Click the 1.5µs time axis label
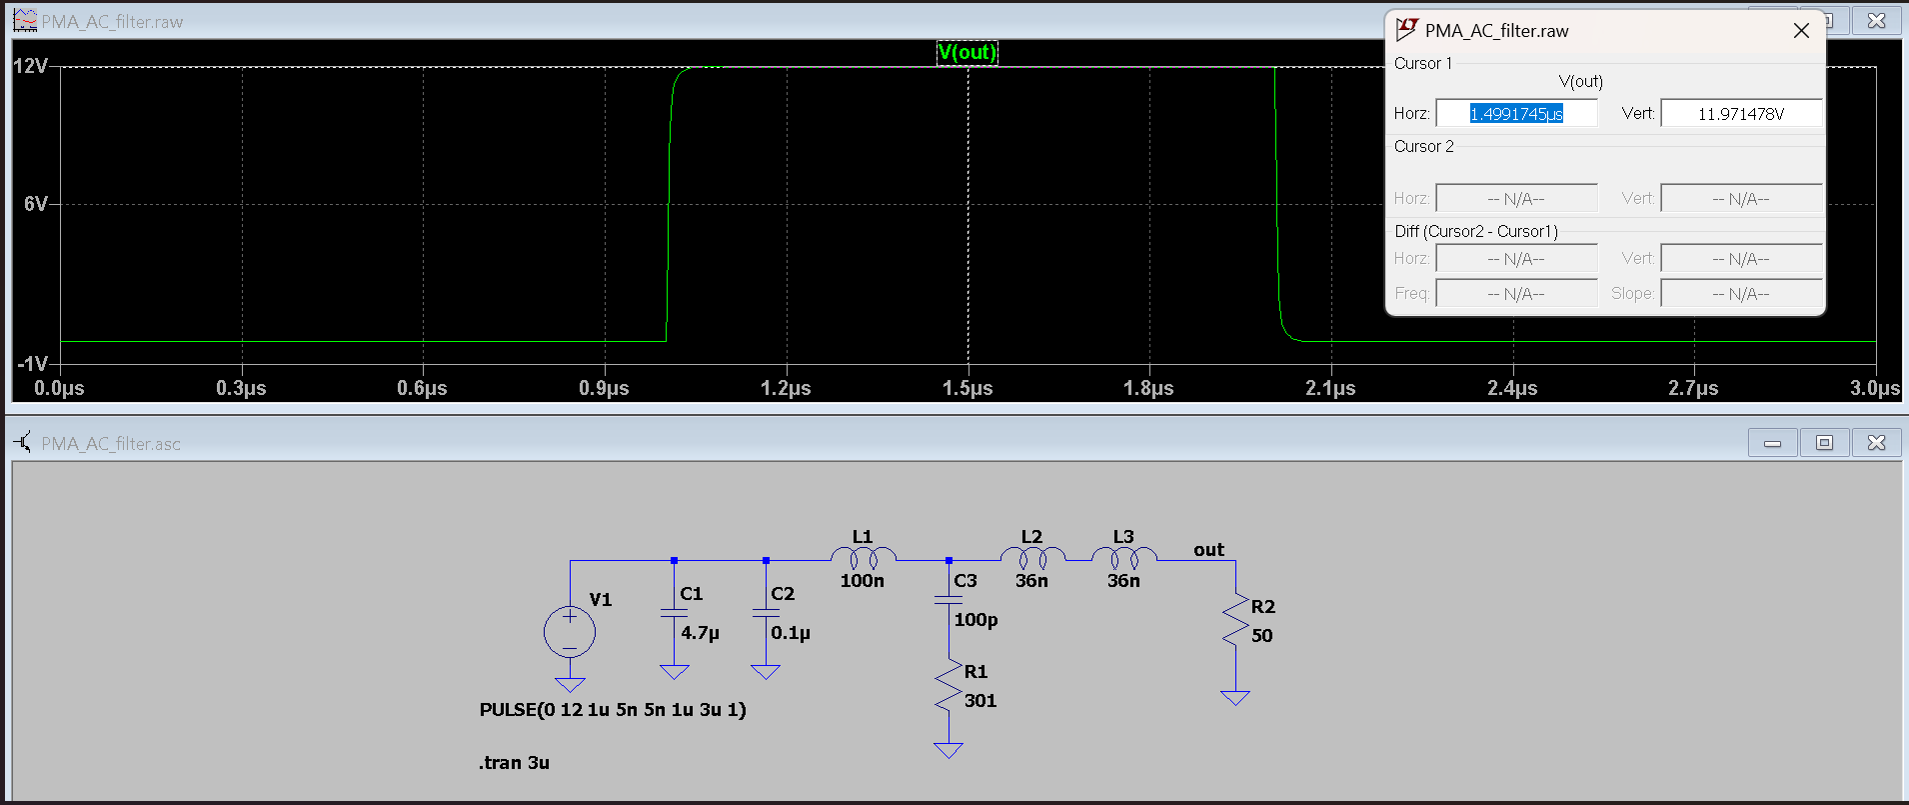This screenshot has height=805, width=1909. (x=967, y=388)
